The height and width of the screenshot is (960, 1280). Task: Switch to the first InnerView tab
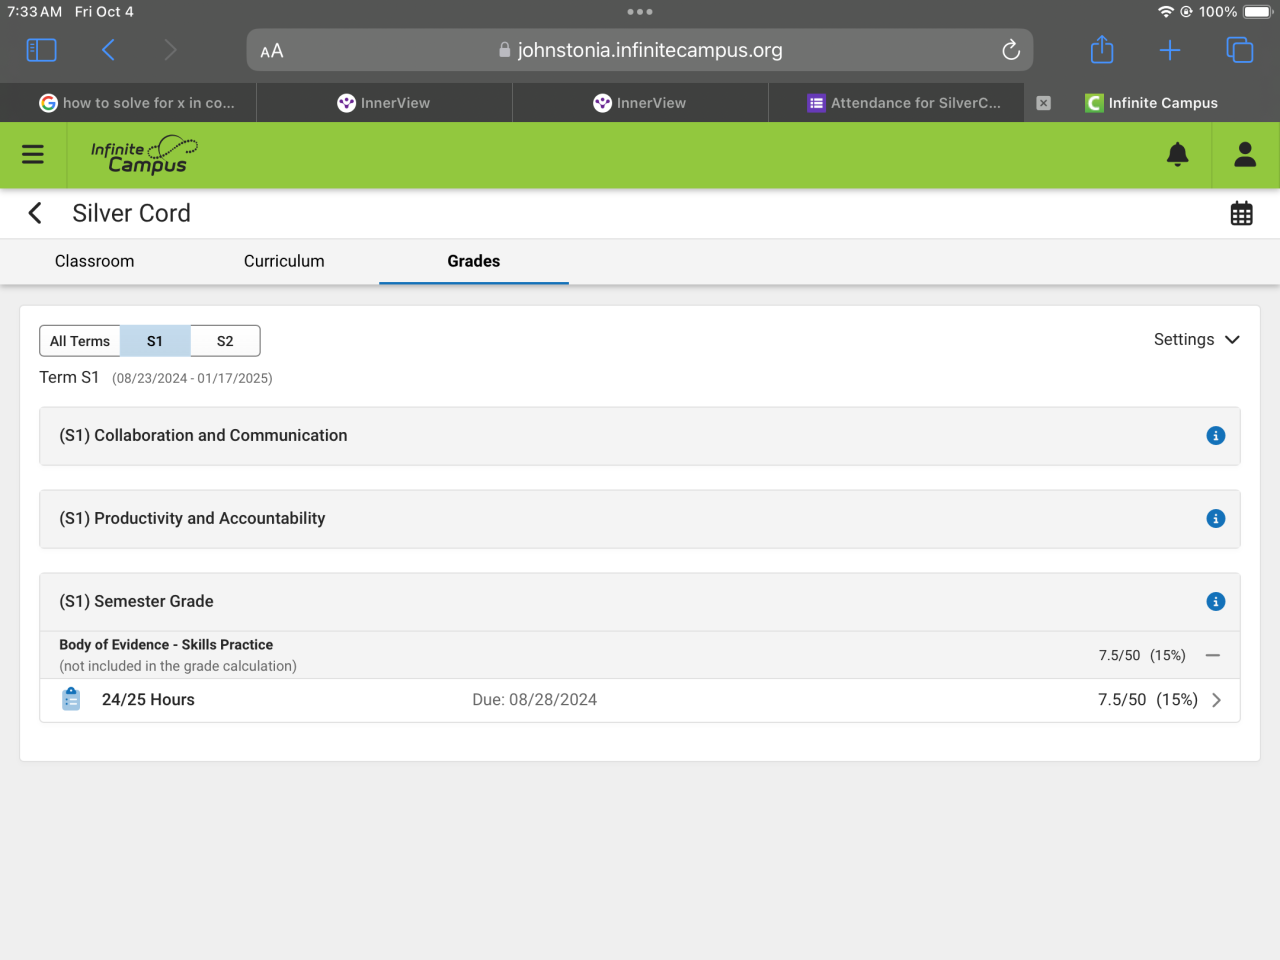(384, 103)
